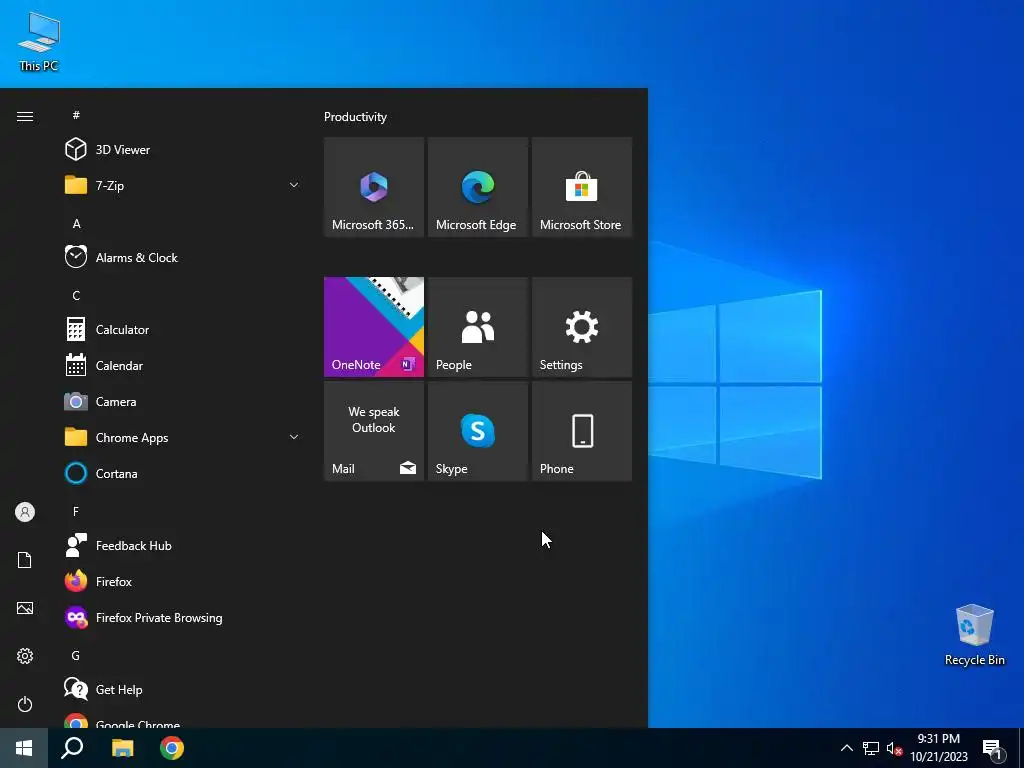Click the Power button in Start sidebar
The image size is (1024, 768).
point(25,704)
